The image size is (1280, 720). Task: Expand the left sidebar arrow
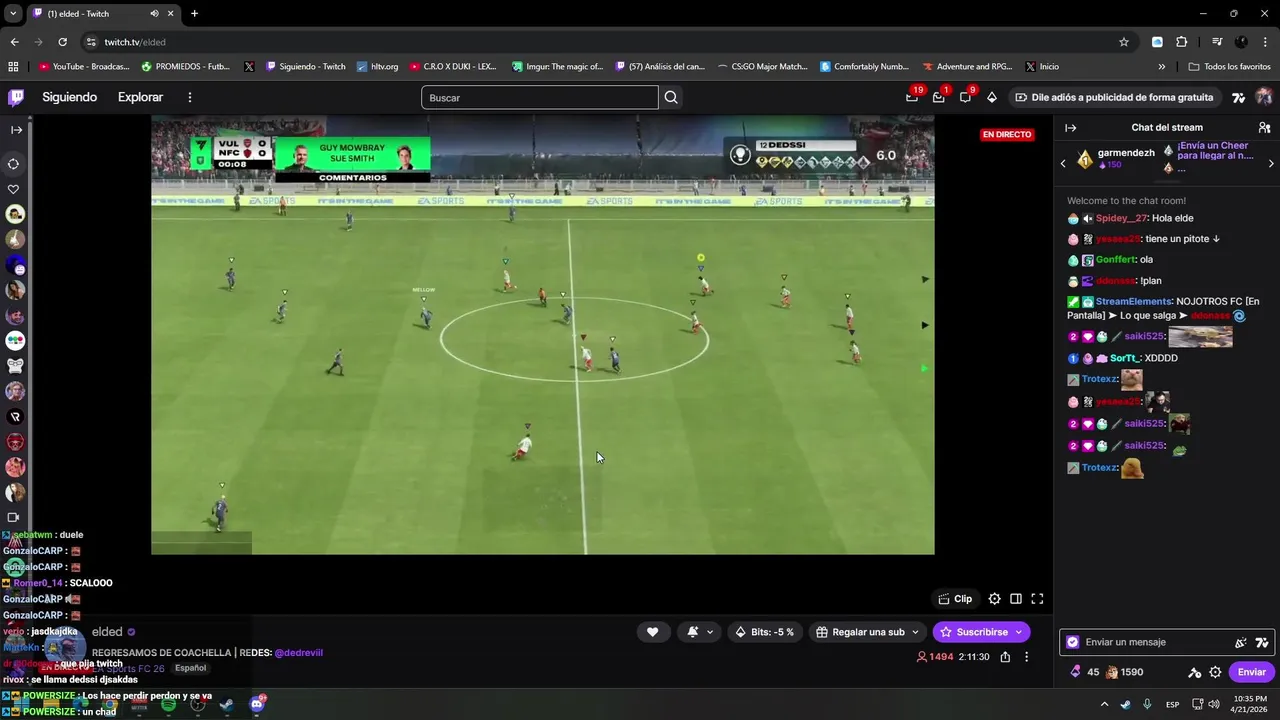pos(16,130)
